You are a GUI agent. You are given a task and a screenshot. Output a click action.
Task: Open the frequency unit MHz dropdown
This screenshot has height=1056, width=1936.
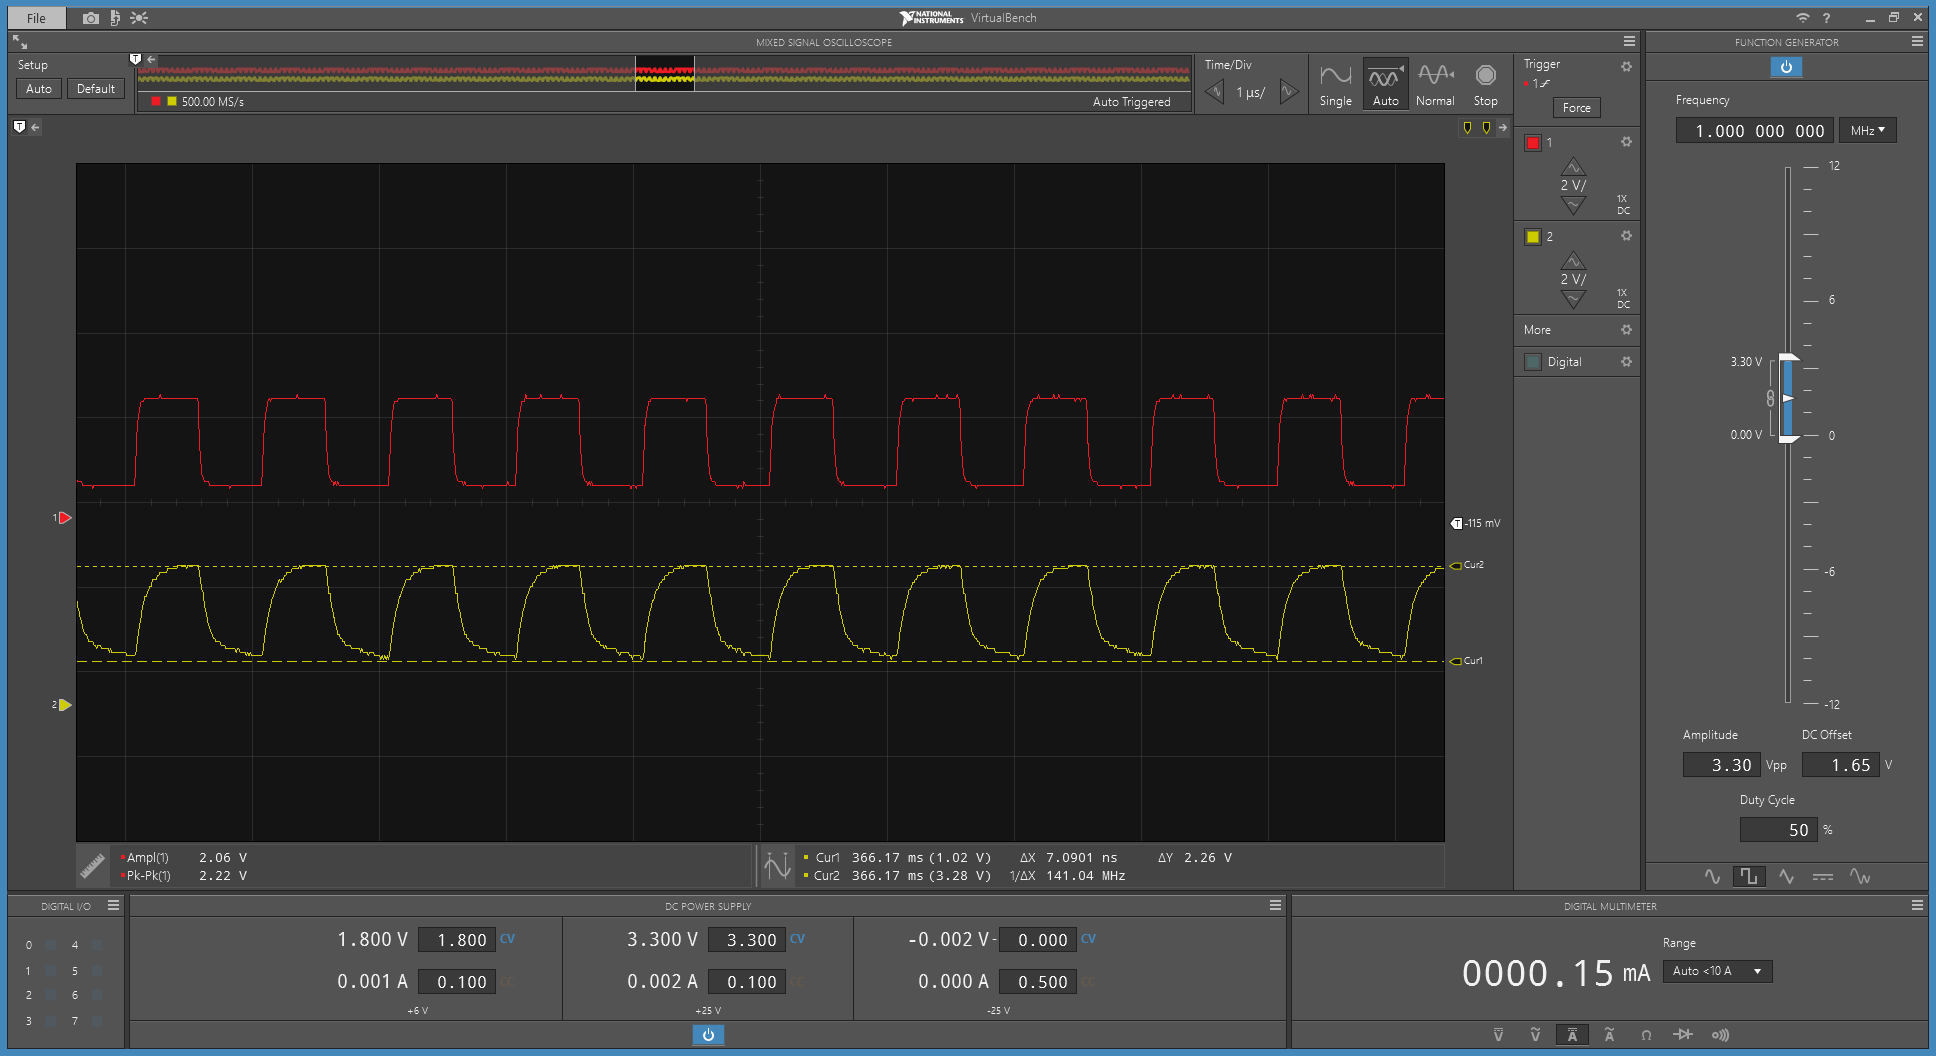pos(1867,130)
